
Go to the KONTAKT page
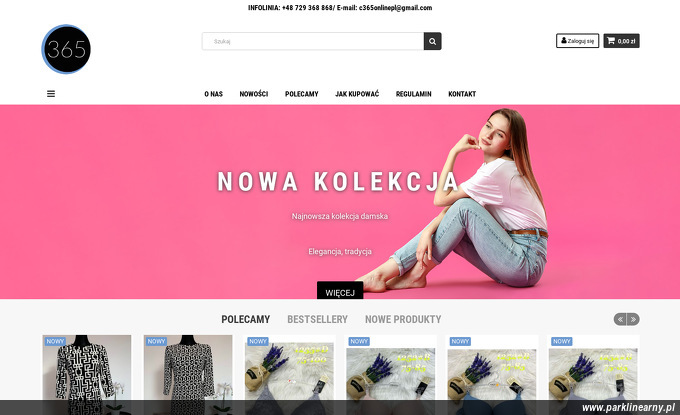[462, 94]
